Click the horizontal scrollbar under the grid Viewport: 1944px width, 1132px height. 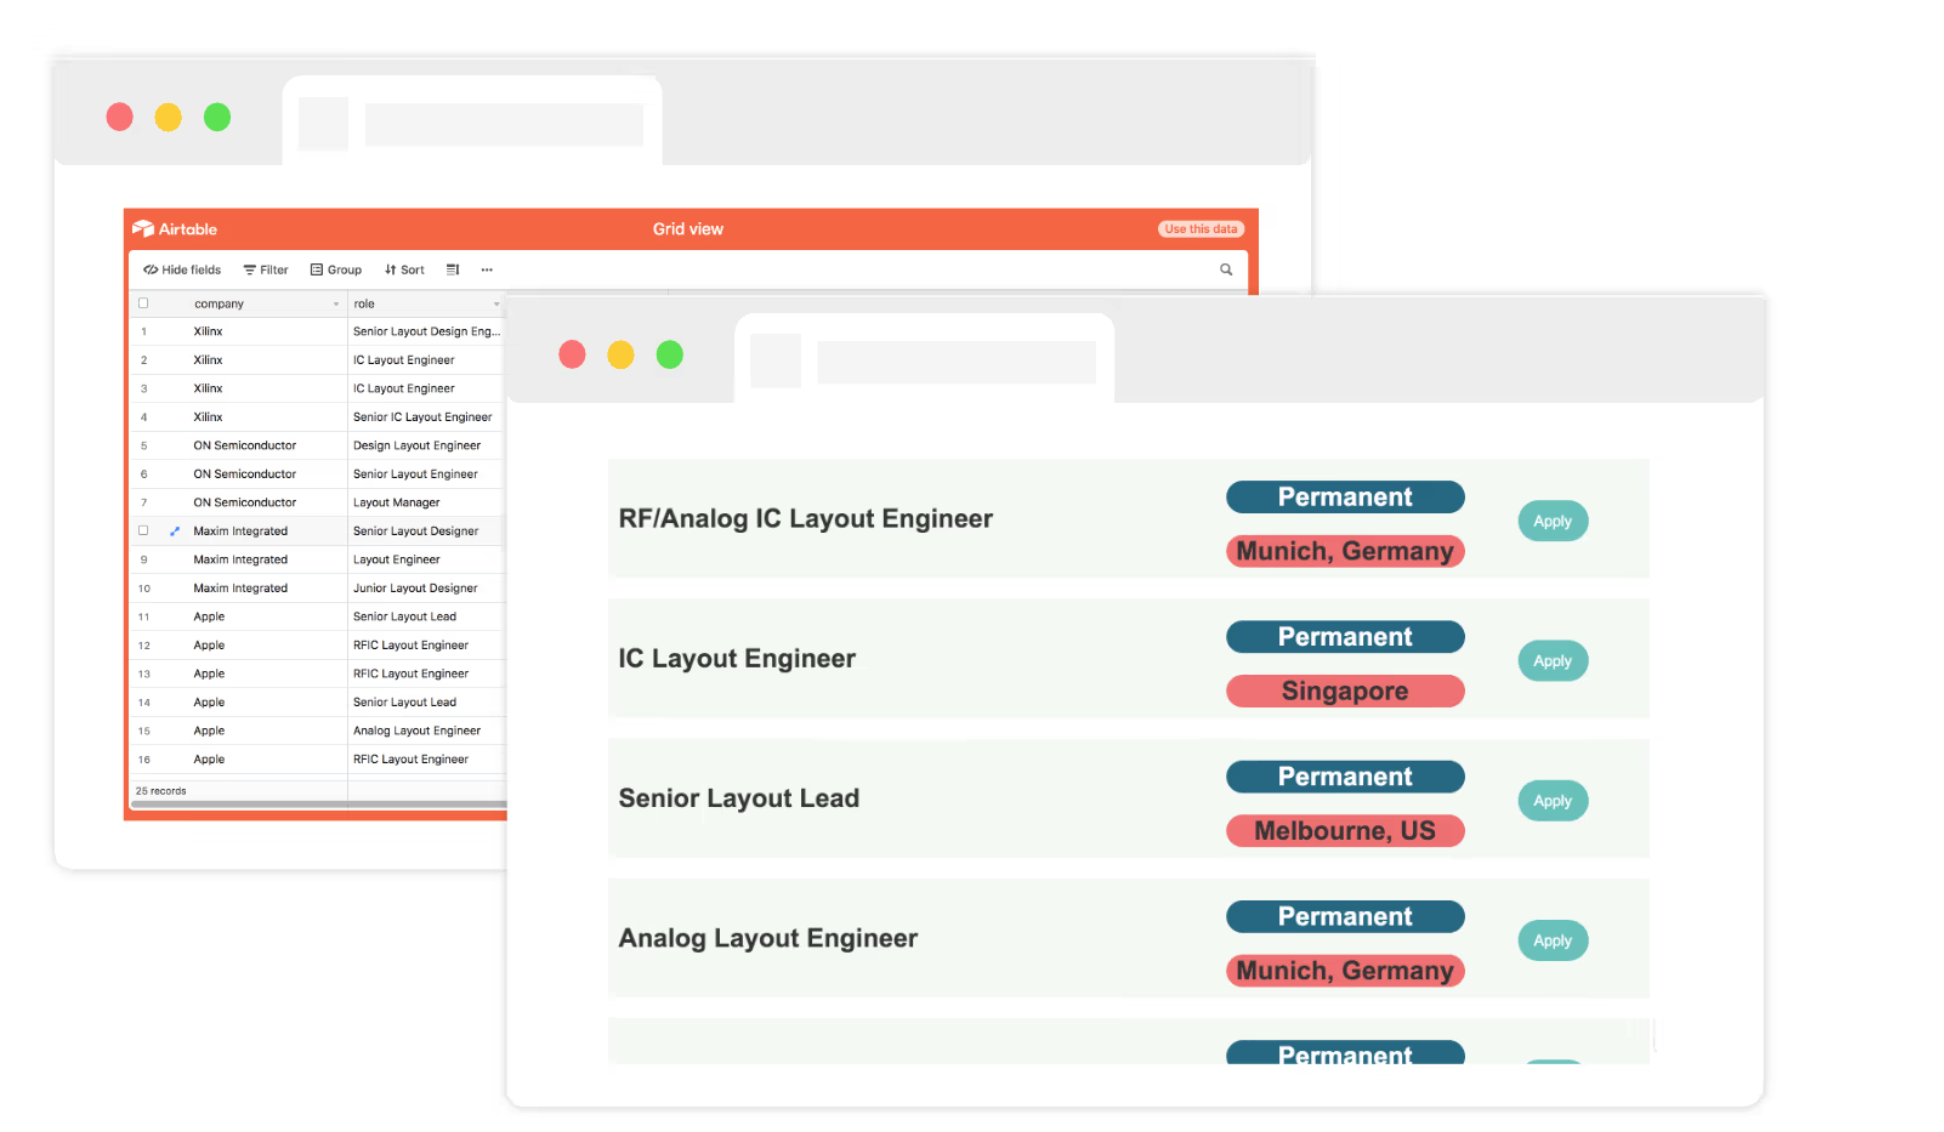320,804
